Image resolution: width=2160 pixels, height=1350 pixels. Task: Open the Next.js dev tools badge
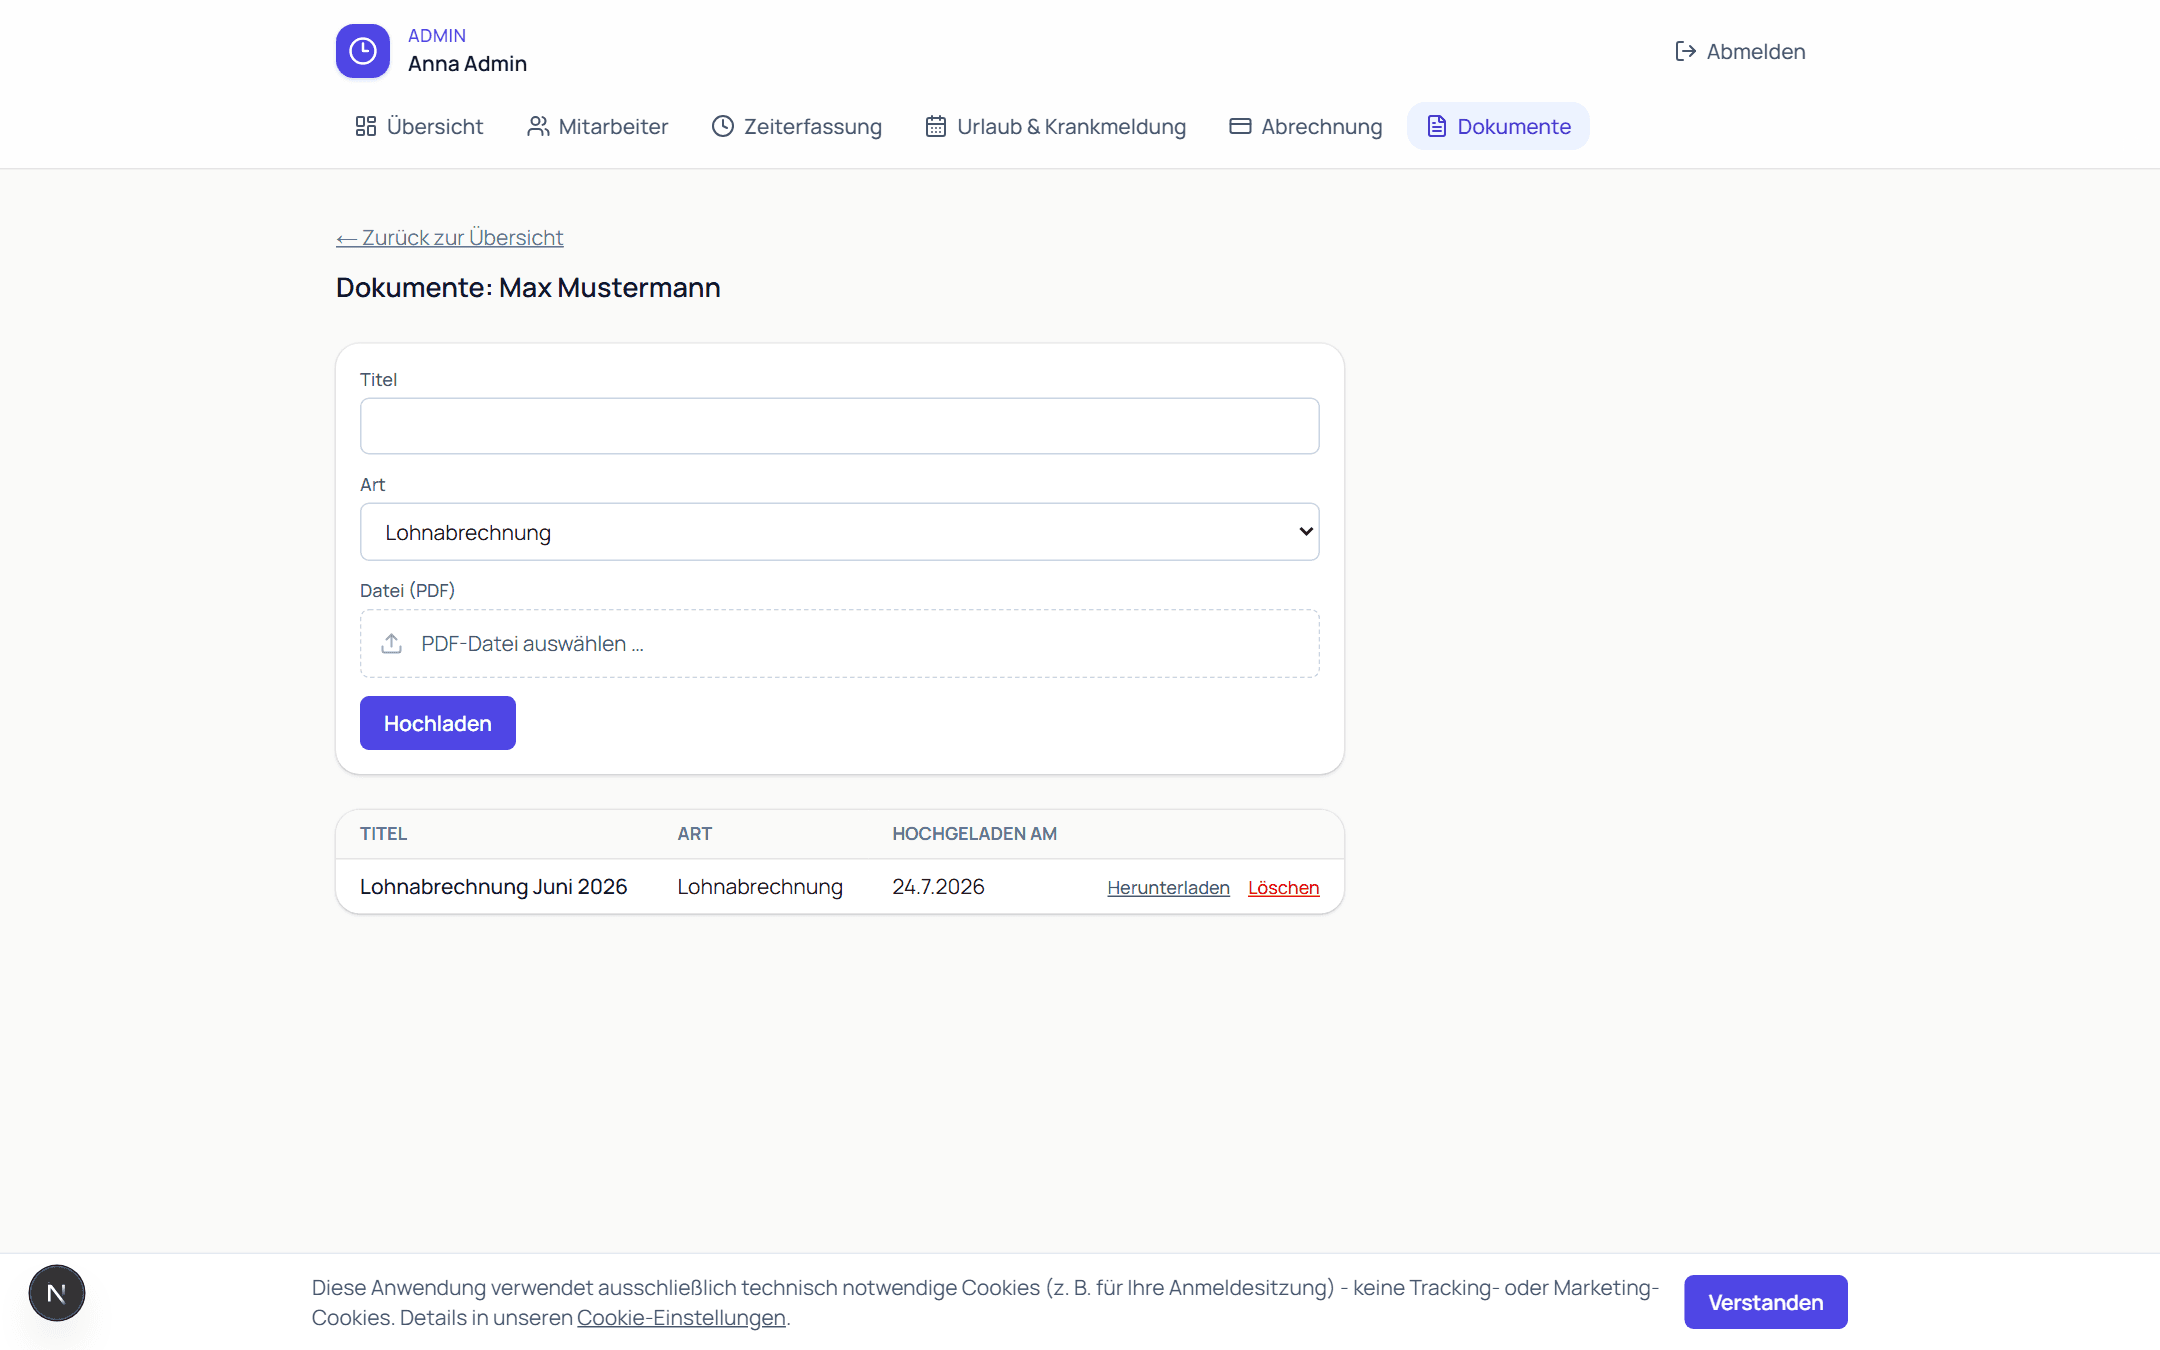(57, 1293)
